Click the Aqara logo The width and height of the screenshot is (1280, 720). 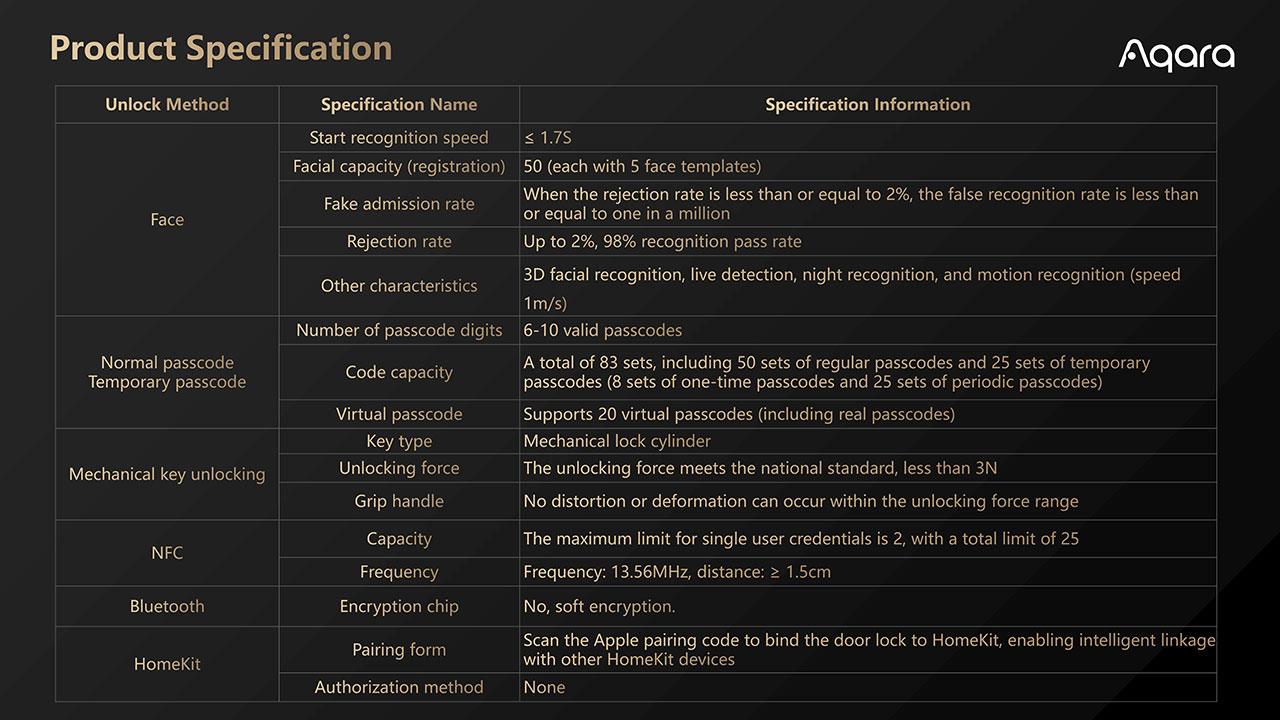tap(1177, 55)
